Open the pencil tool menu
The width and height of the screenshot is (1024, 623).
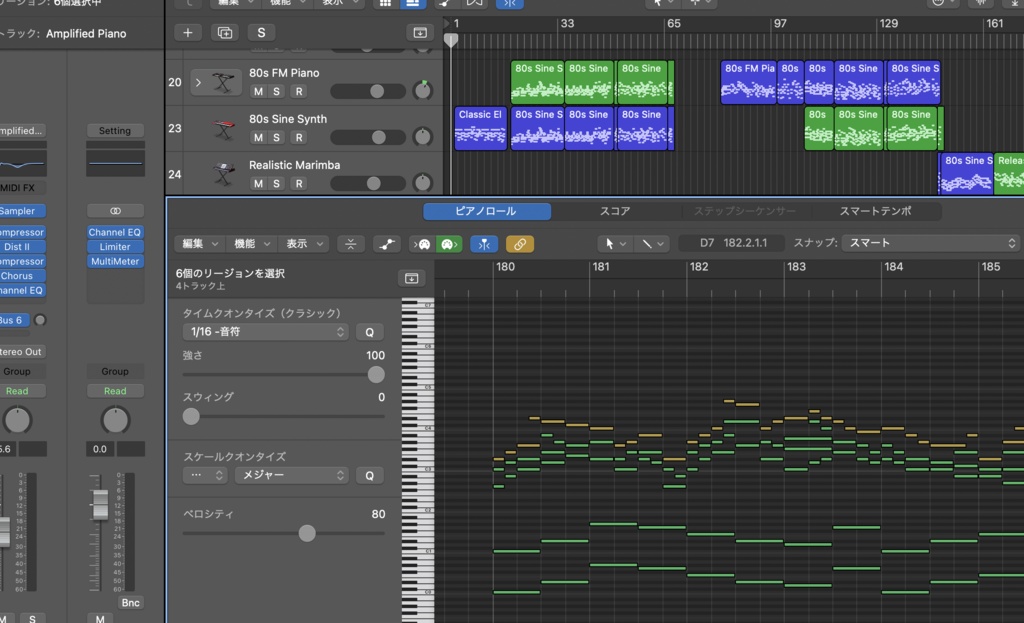(x=651, y=244)
